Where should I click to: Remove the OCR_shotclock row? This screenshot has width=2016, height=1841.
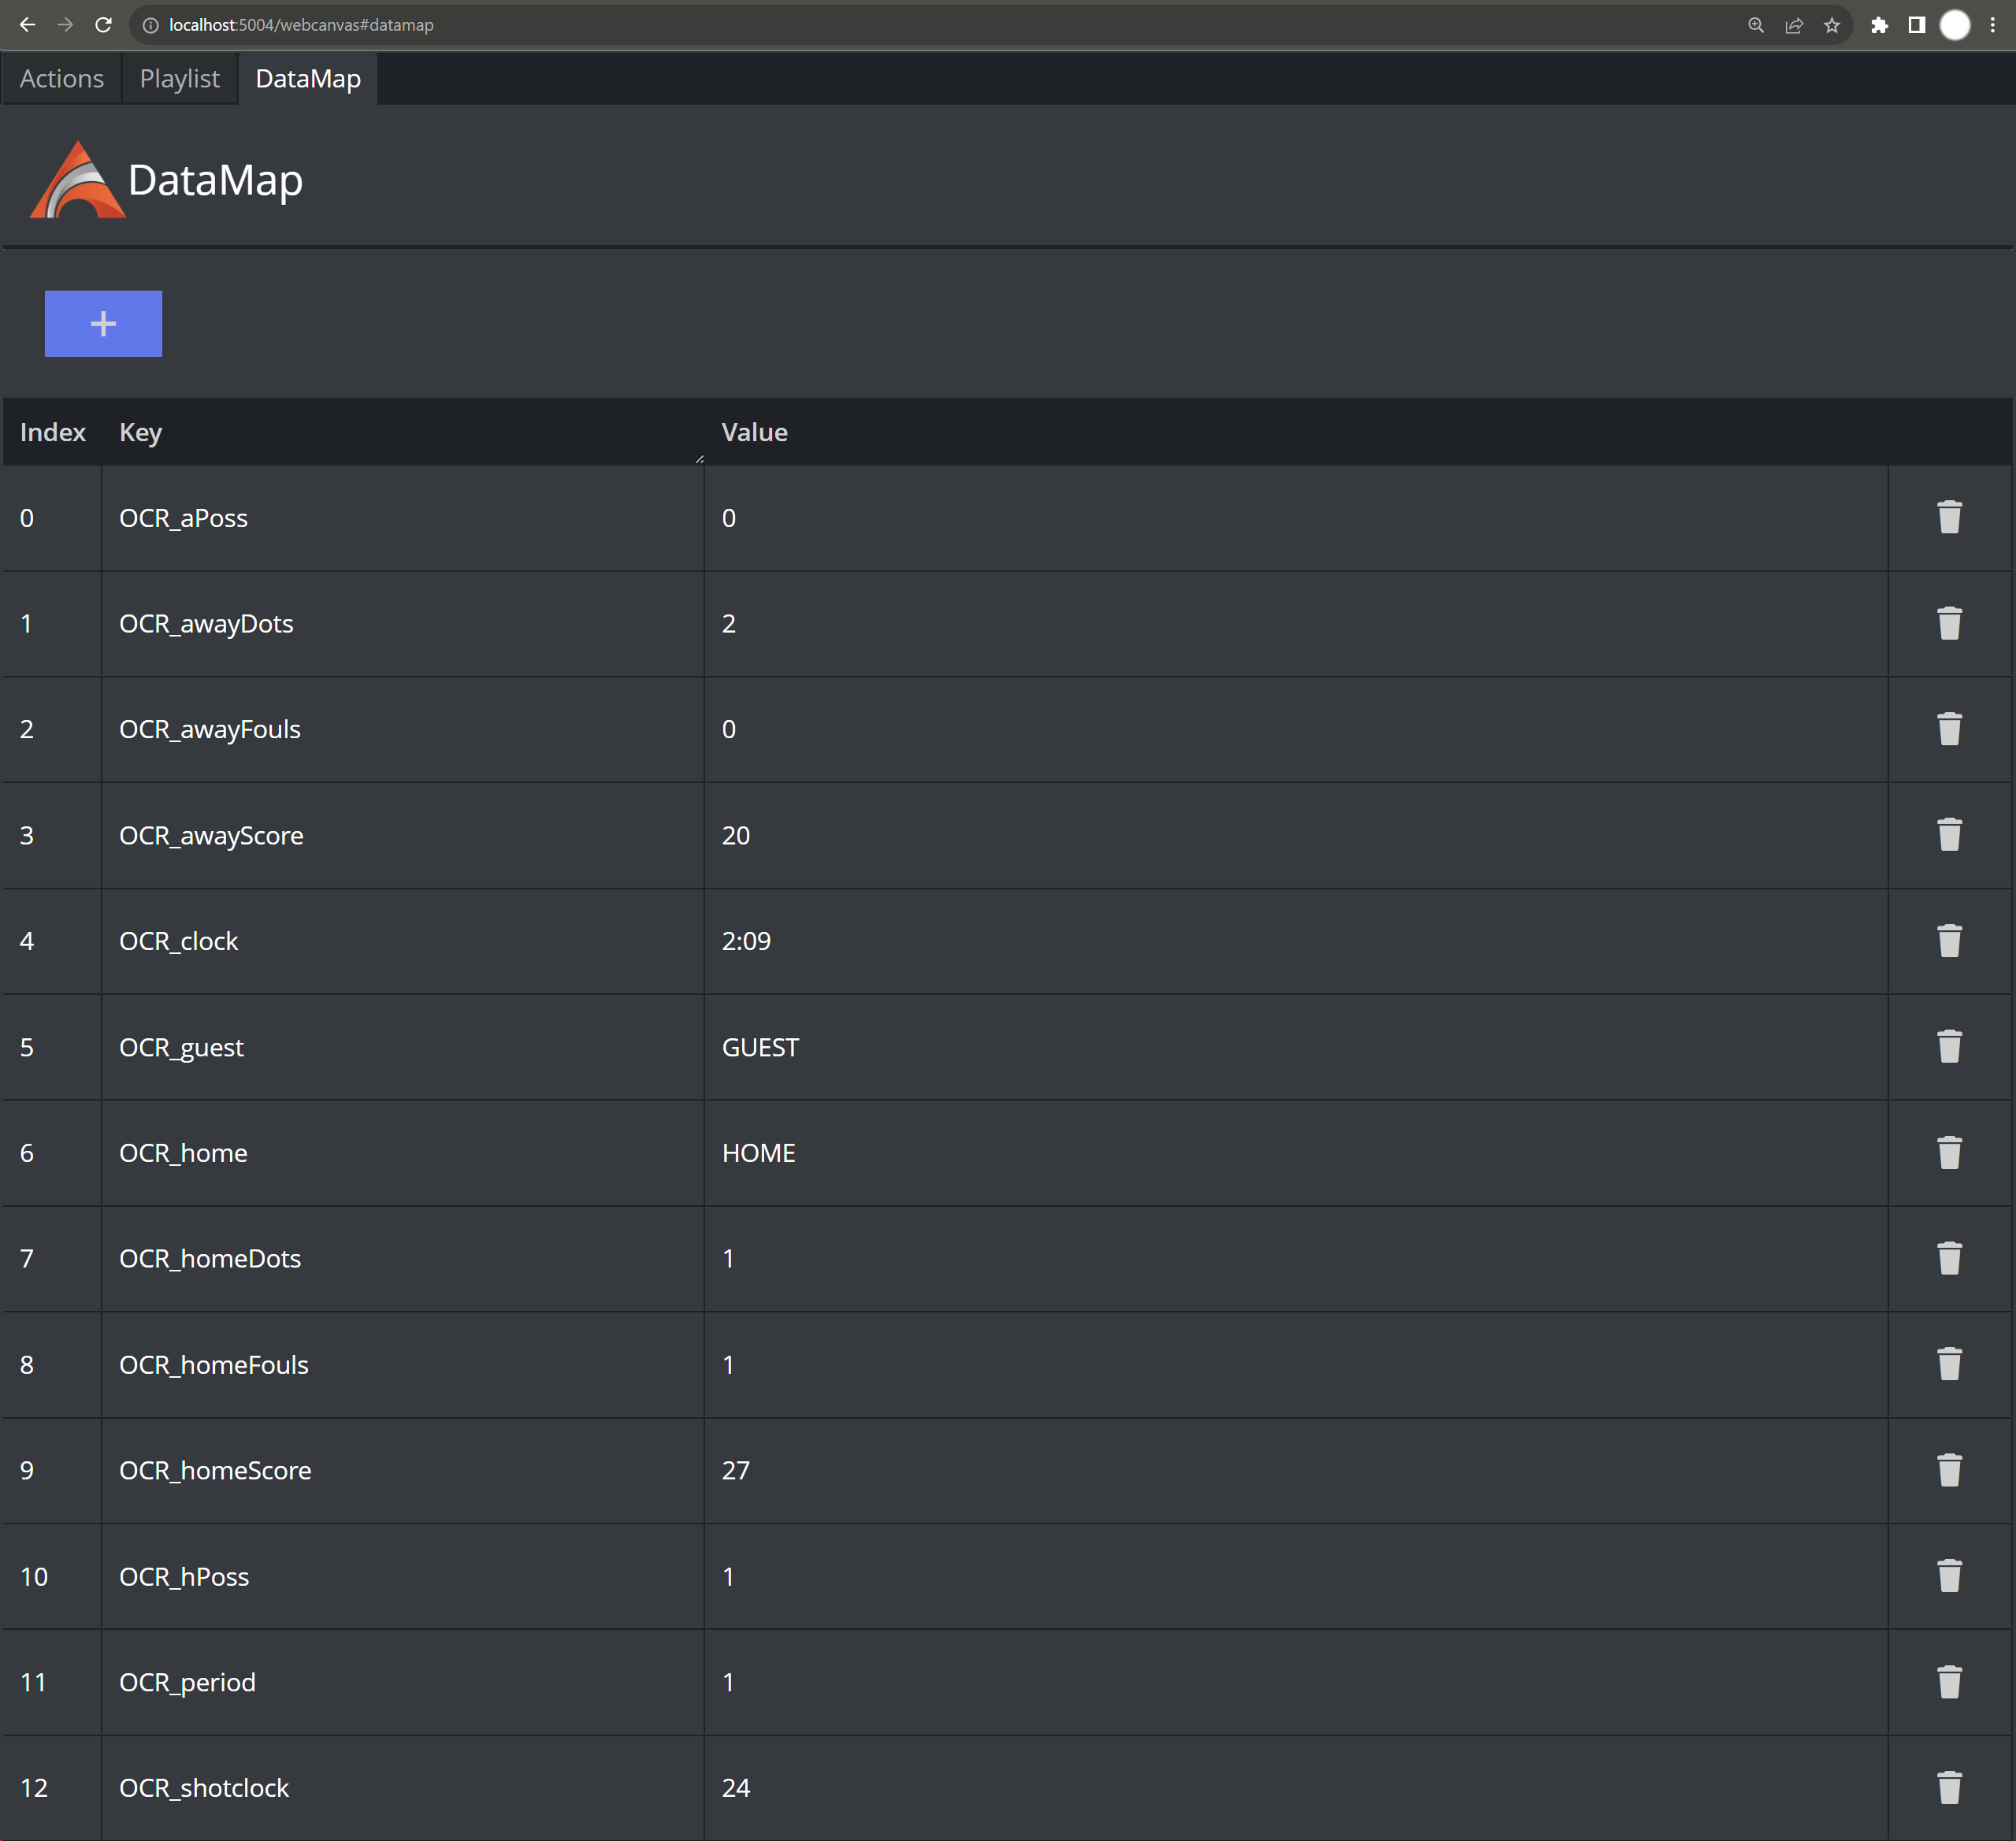(1948, 1788)
